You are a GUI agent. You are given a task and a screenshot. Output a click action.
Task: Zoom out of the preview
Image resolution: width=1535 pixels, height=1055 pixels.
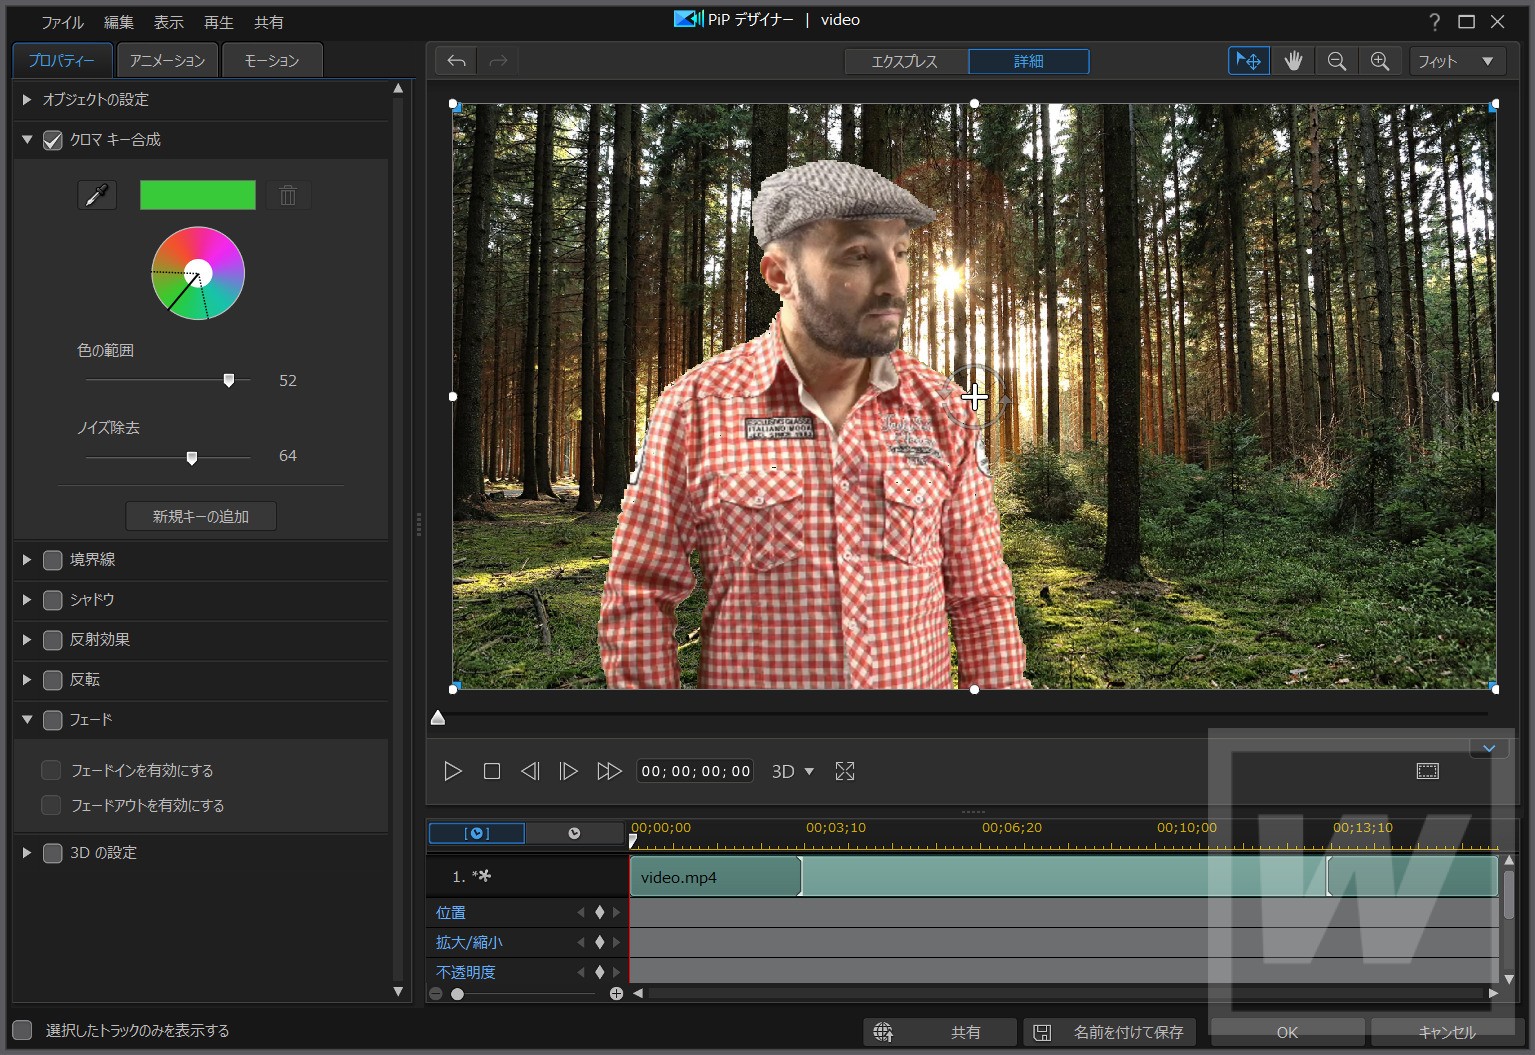tap(1336, 61)
